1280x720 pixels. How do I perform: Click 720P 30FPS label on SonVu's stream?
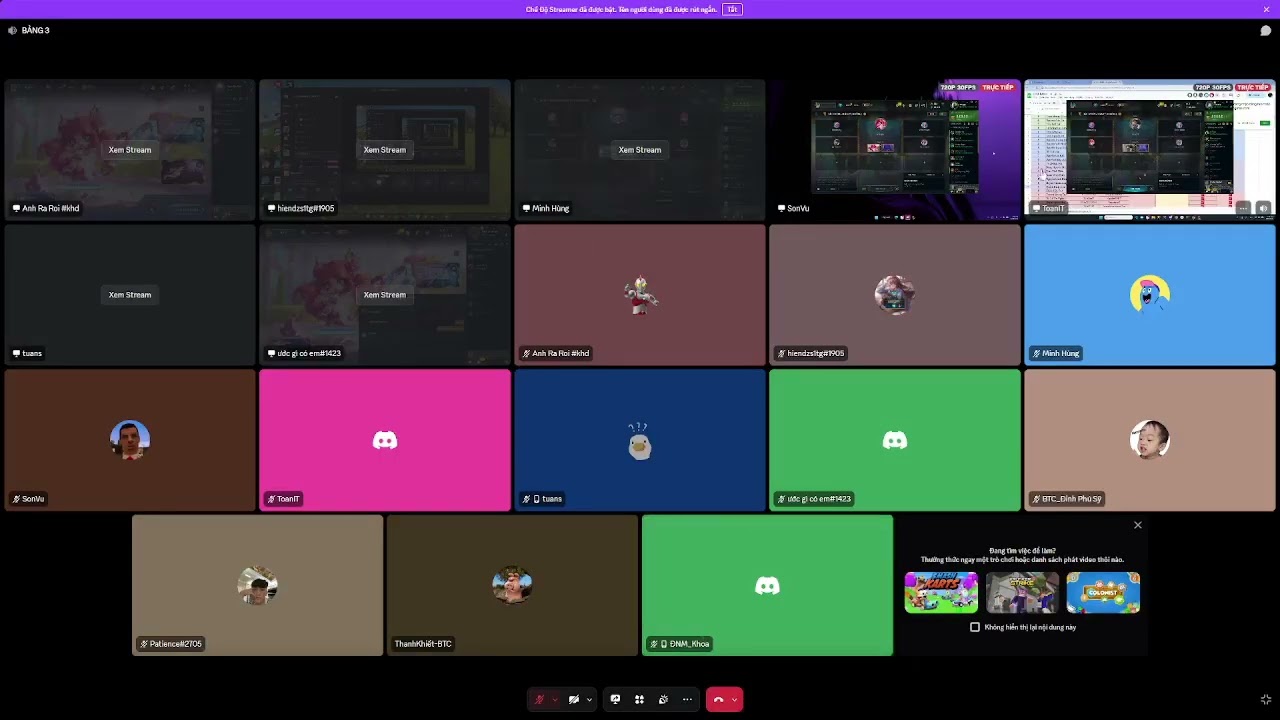[x=958, y=88]
